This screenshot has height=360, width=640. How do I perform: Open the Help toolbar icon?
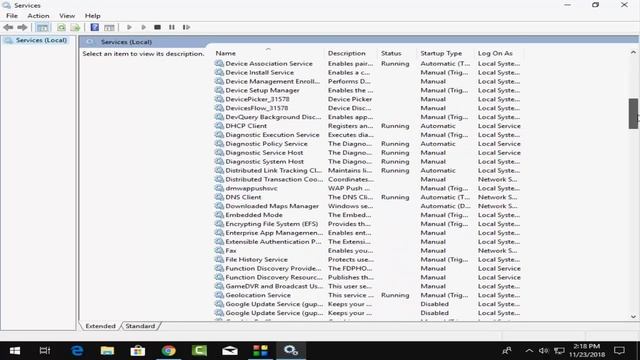pos(94,27)
